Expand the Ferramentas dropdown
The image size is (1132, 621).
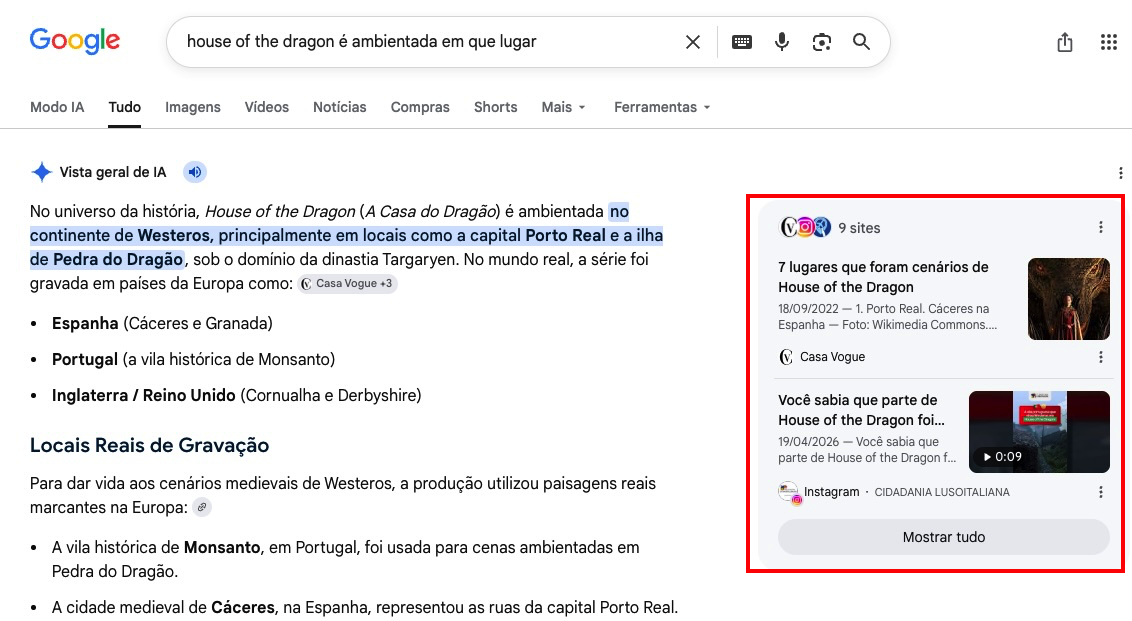tap(662, 107)
